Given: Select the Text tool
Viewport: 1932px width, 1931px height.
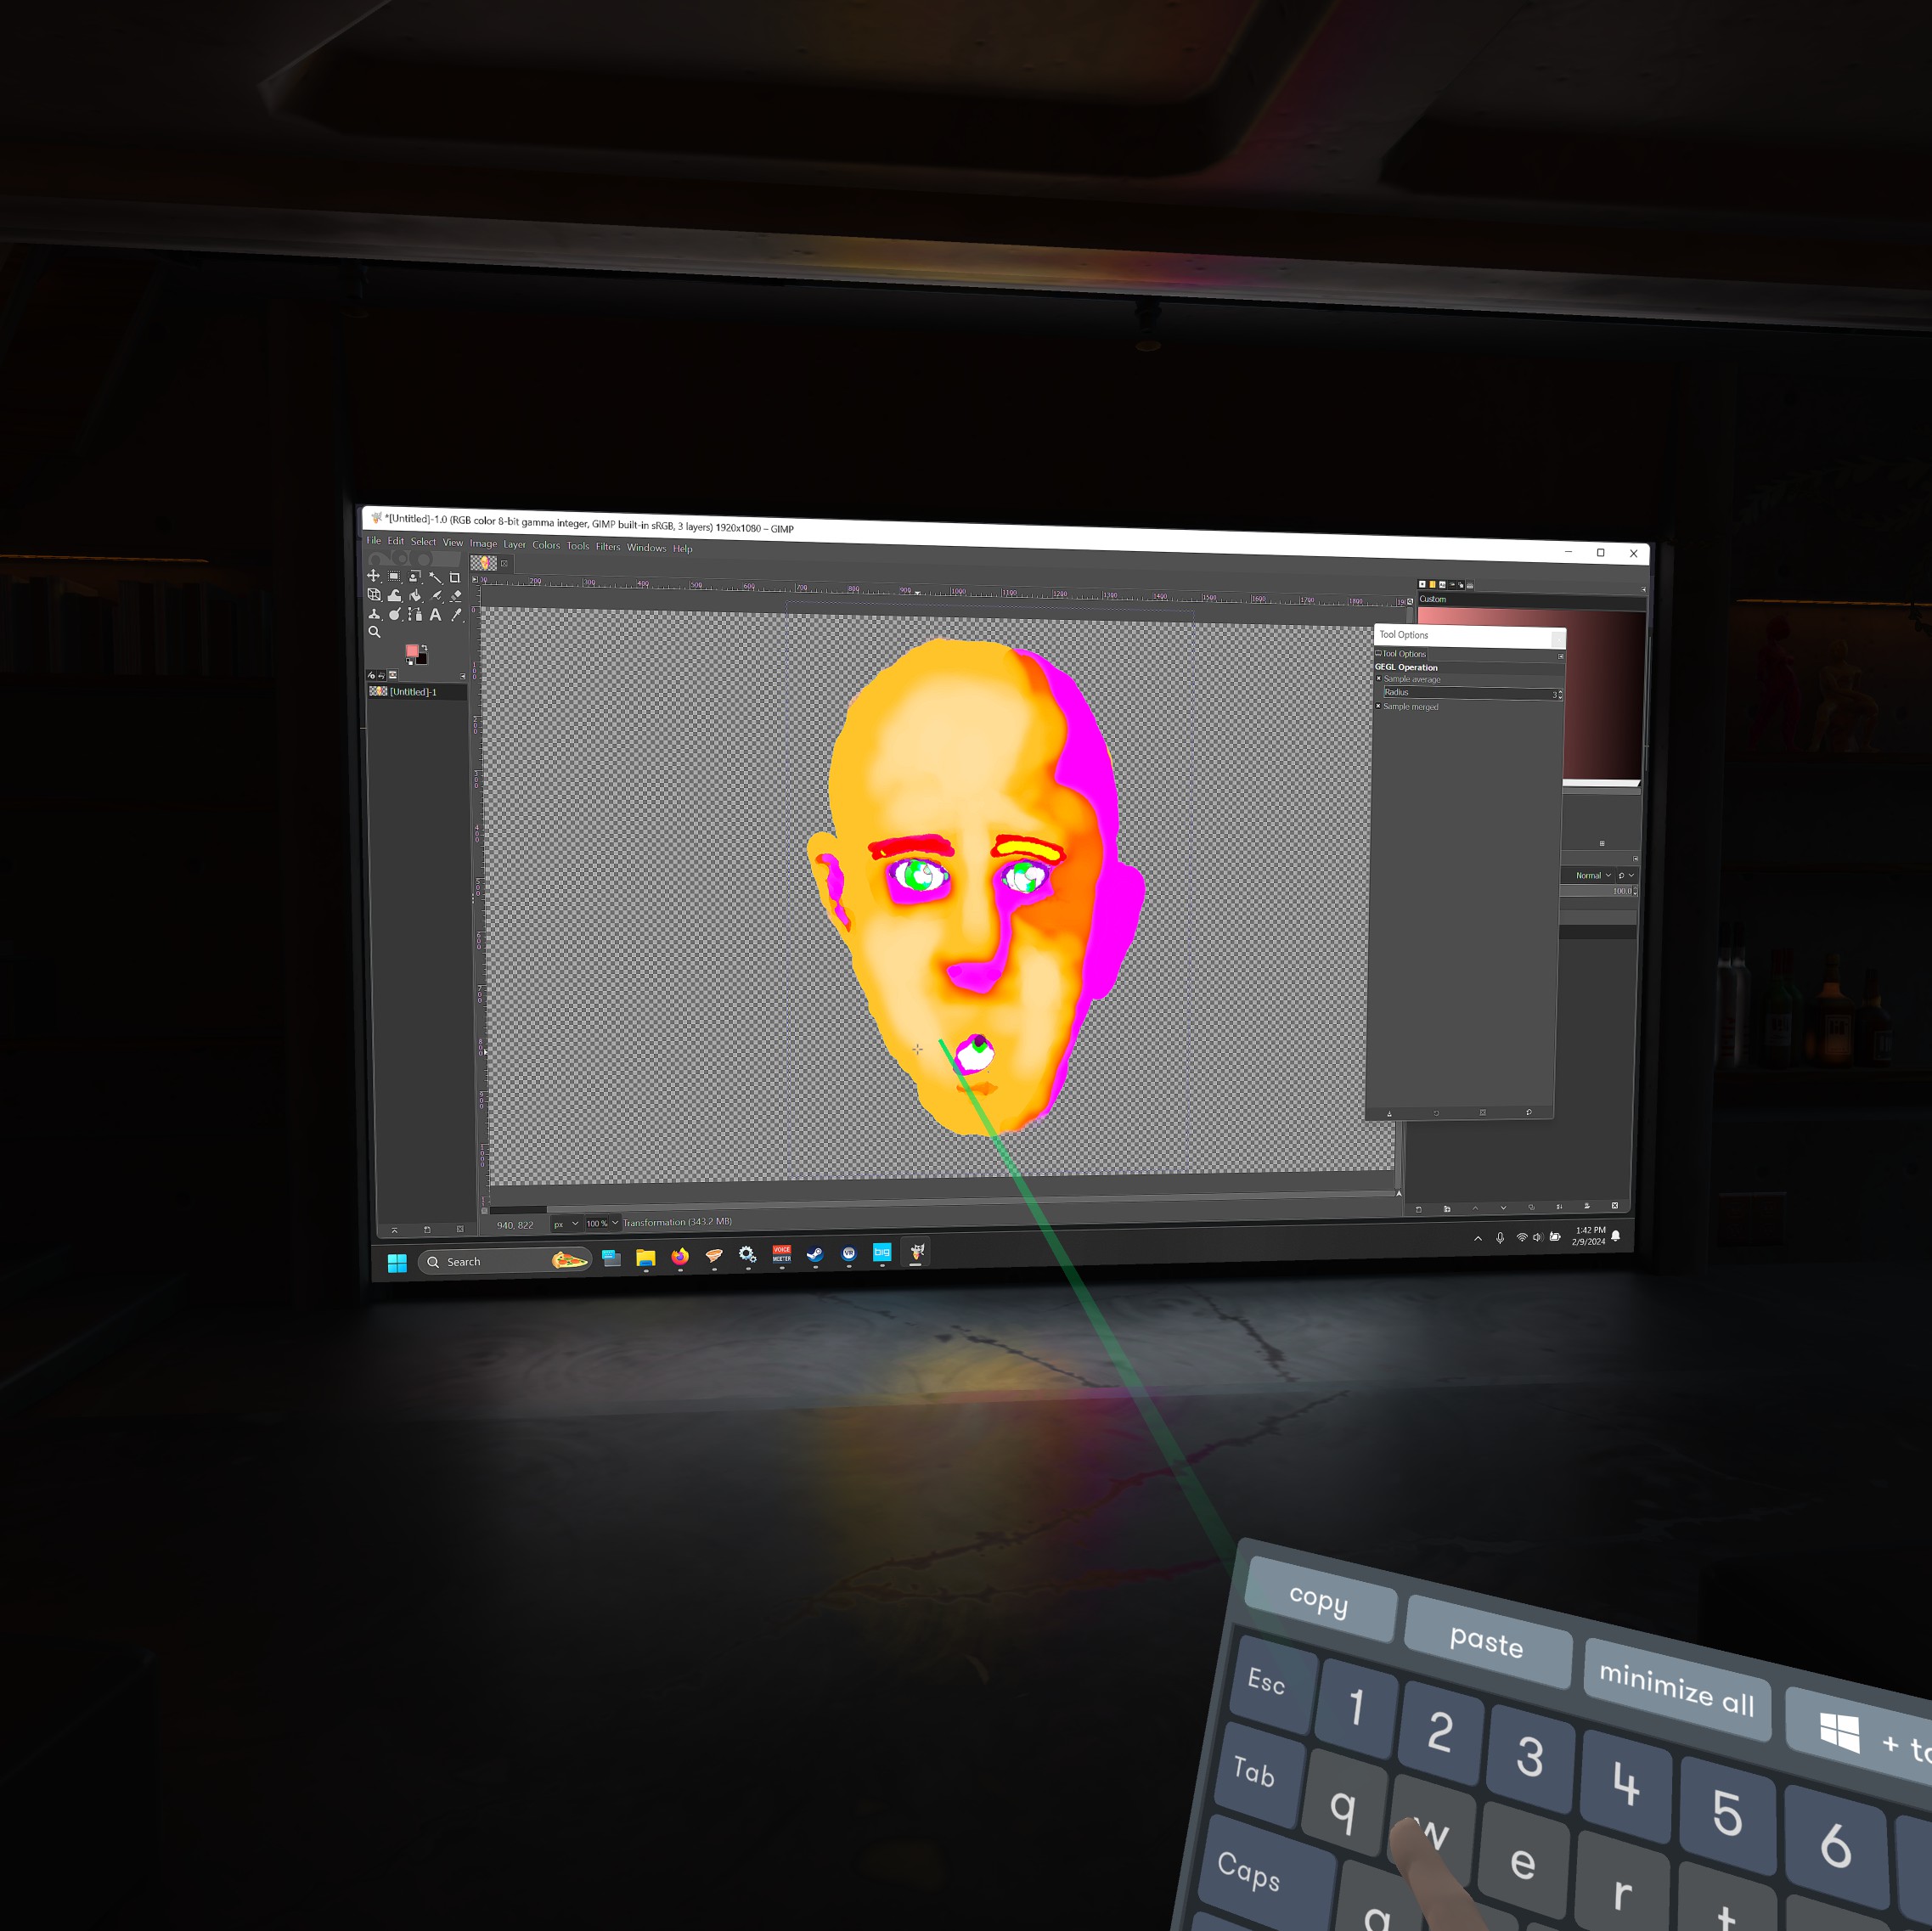Looking at the screenshot, I should click(x=436, y=615).
